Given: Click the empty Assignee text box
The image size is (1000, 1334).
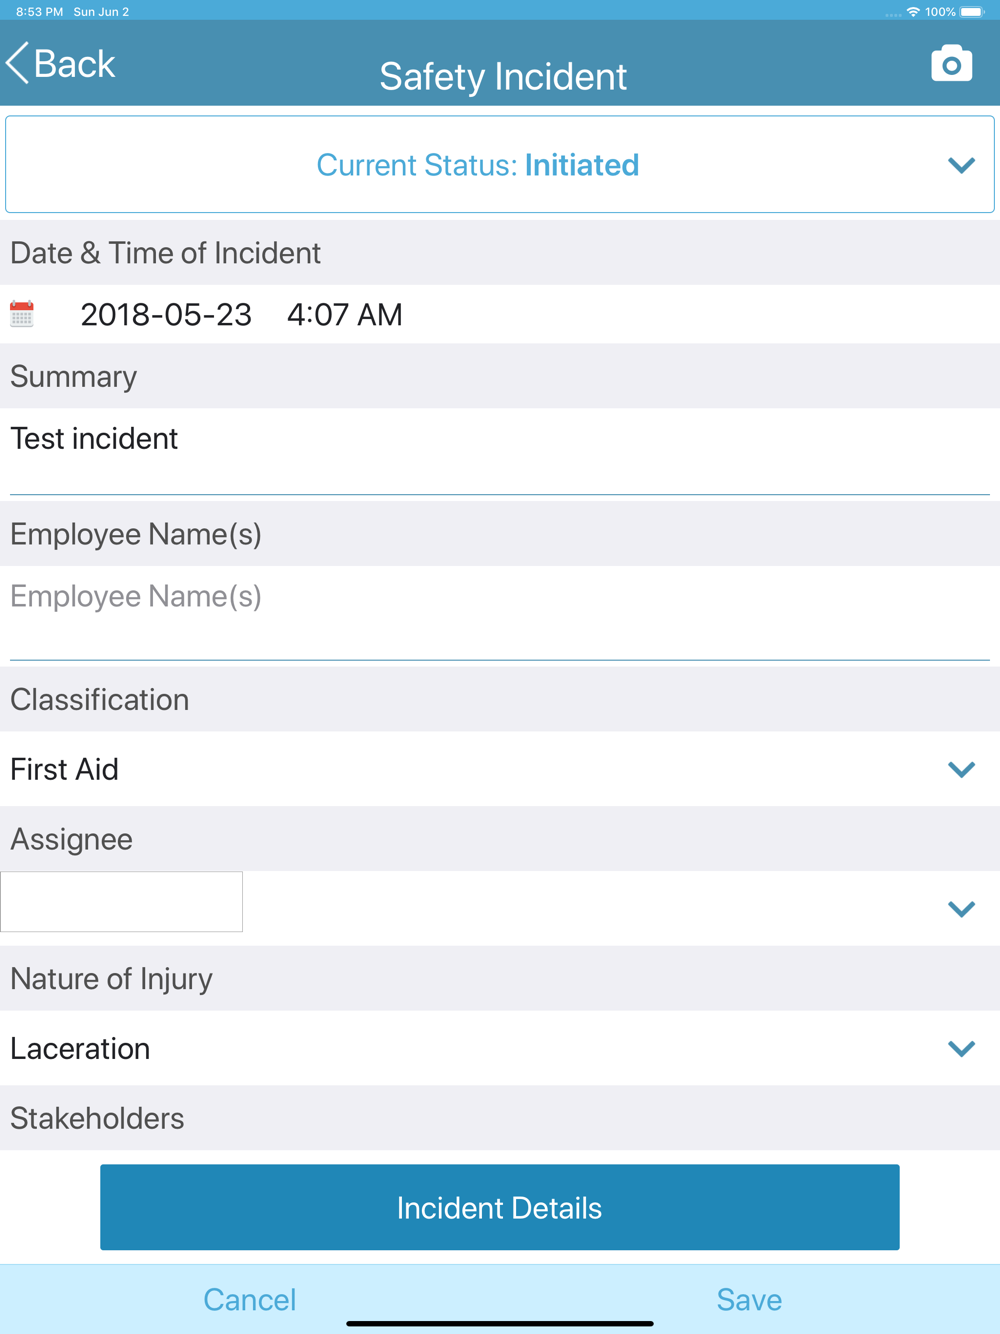Looking at the screenshot, I should [x=122, y=901].
